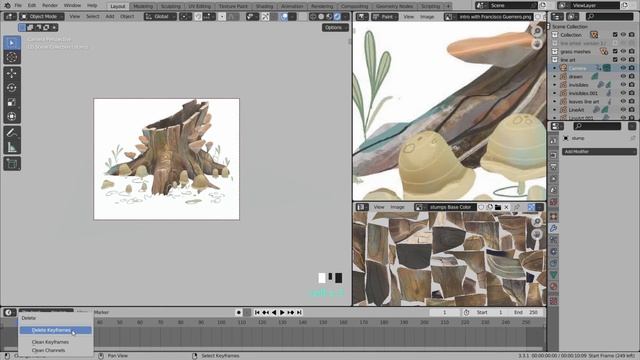This screenshot has height=360, width=640.
Task: Toggle line art collection checkbox
Action: [x=615, y=60]
